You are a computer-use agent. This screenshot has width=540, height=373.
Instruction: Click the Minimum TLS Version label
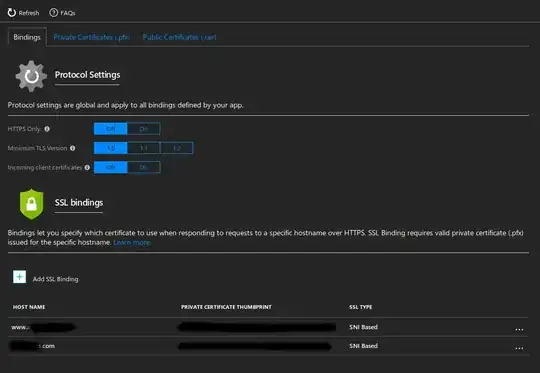click(x=38, y=148)
